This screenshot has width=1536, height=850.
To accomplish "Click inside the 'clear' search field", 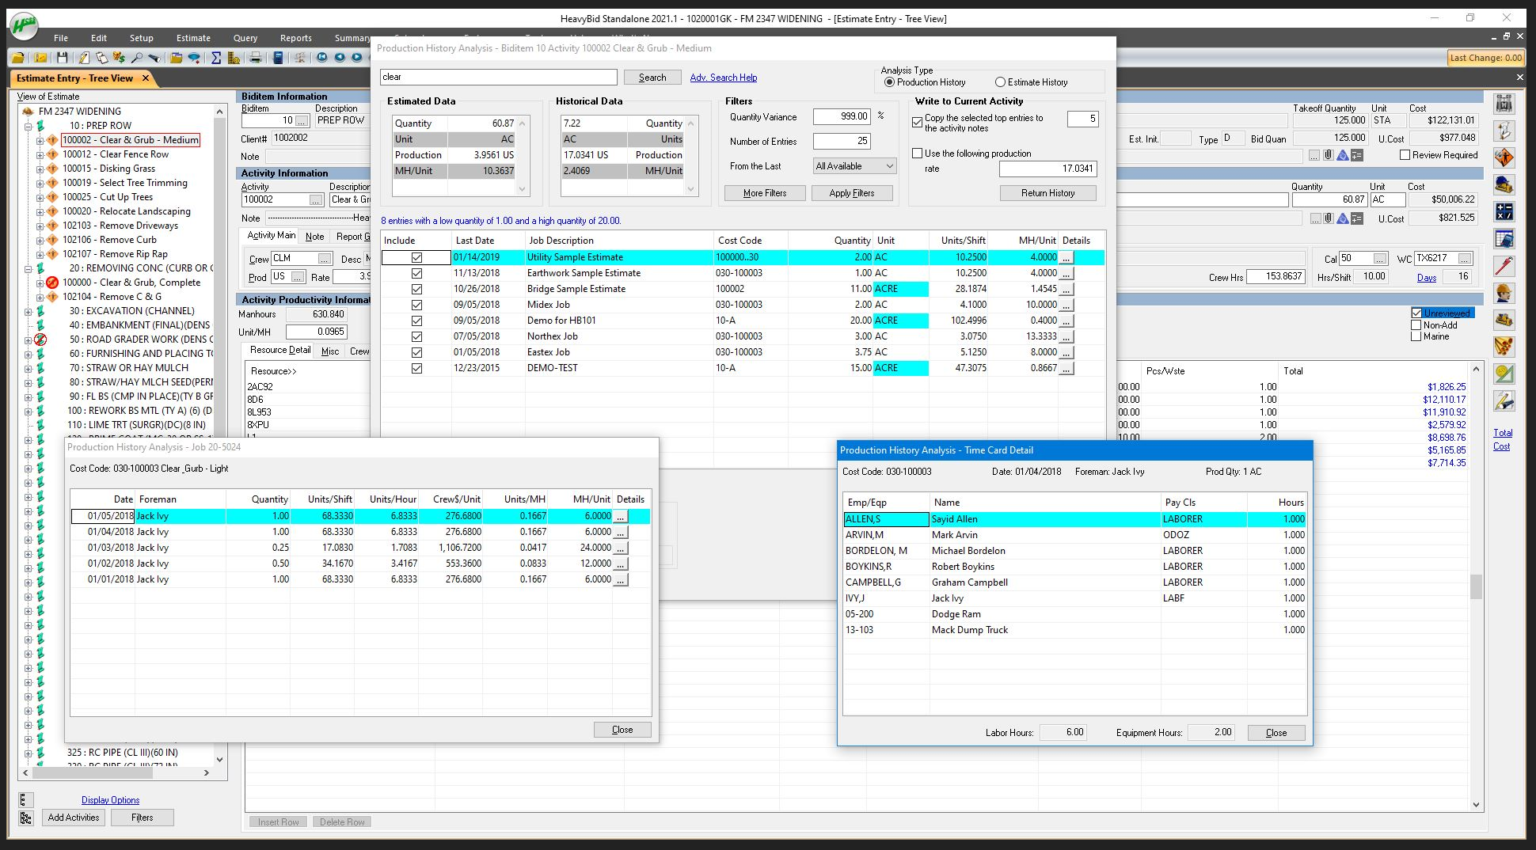I will click(x=498, y=76).
